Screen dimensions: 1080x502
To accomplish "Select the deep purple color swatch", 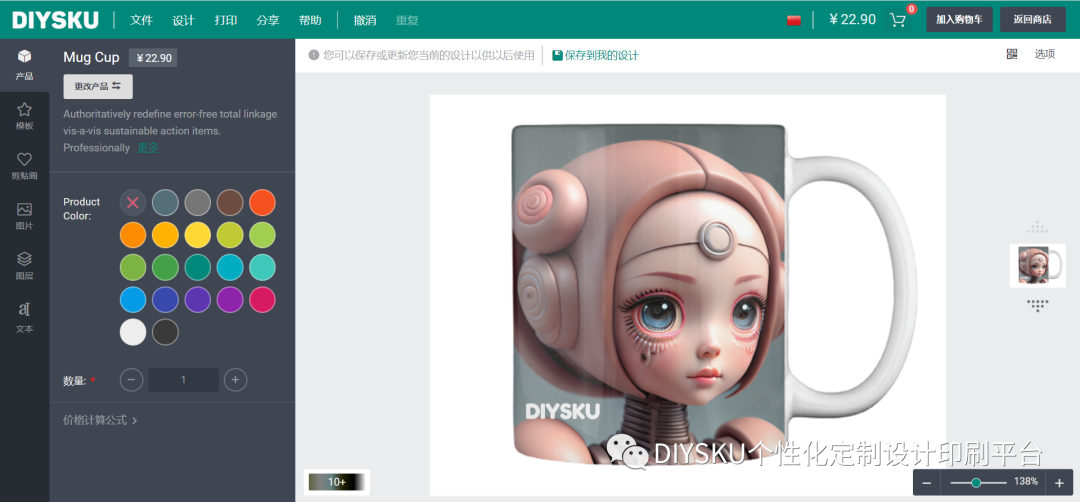I will [x=198, y=300].
